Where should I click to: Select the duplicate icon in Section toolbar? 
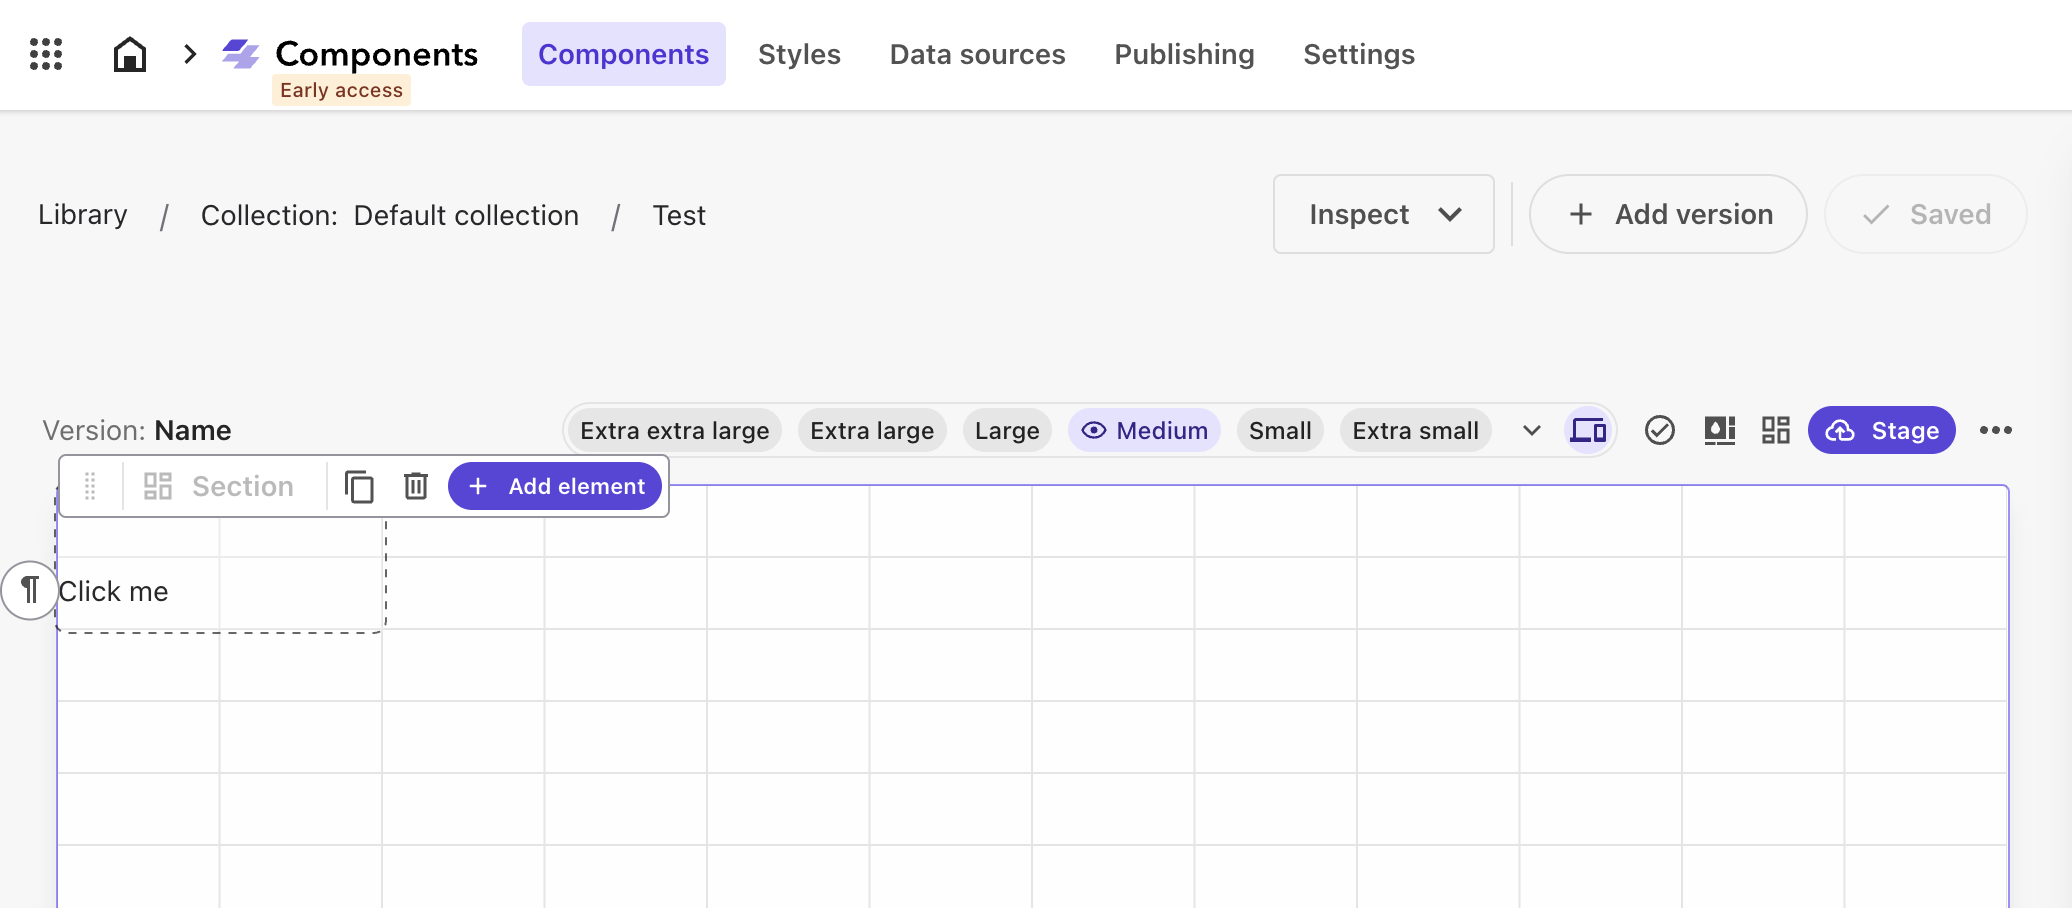359,486
